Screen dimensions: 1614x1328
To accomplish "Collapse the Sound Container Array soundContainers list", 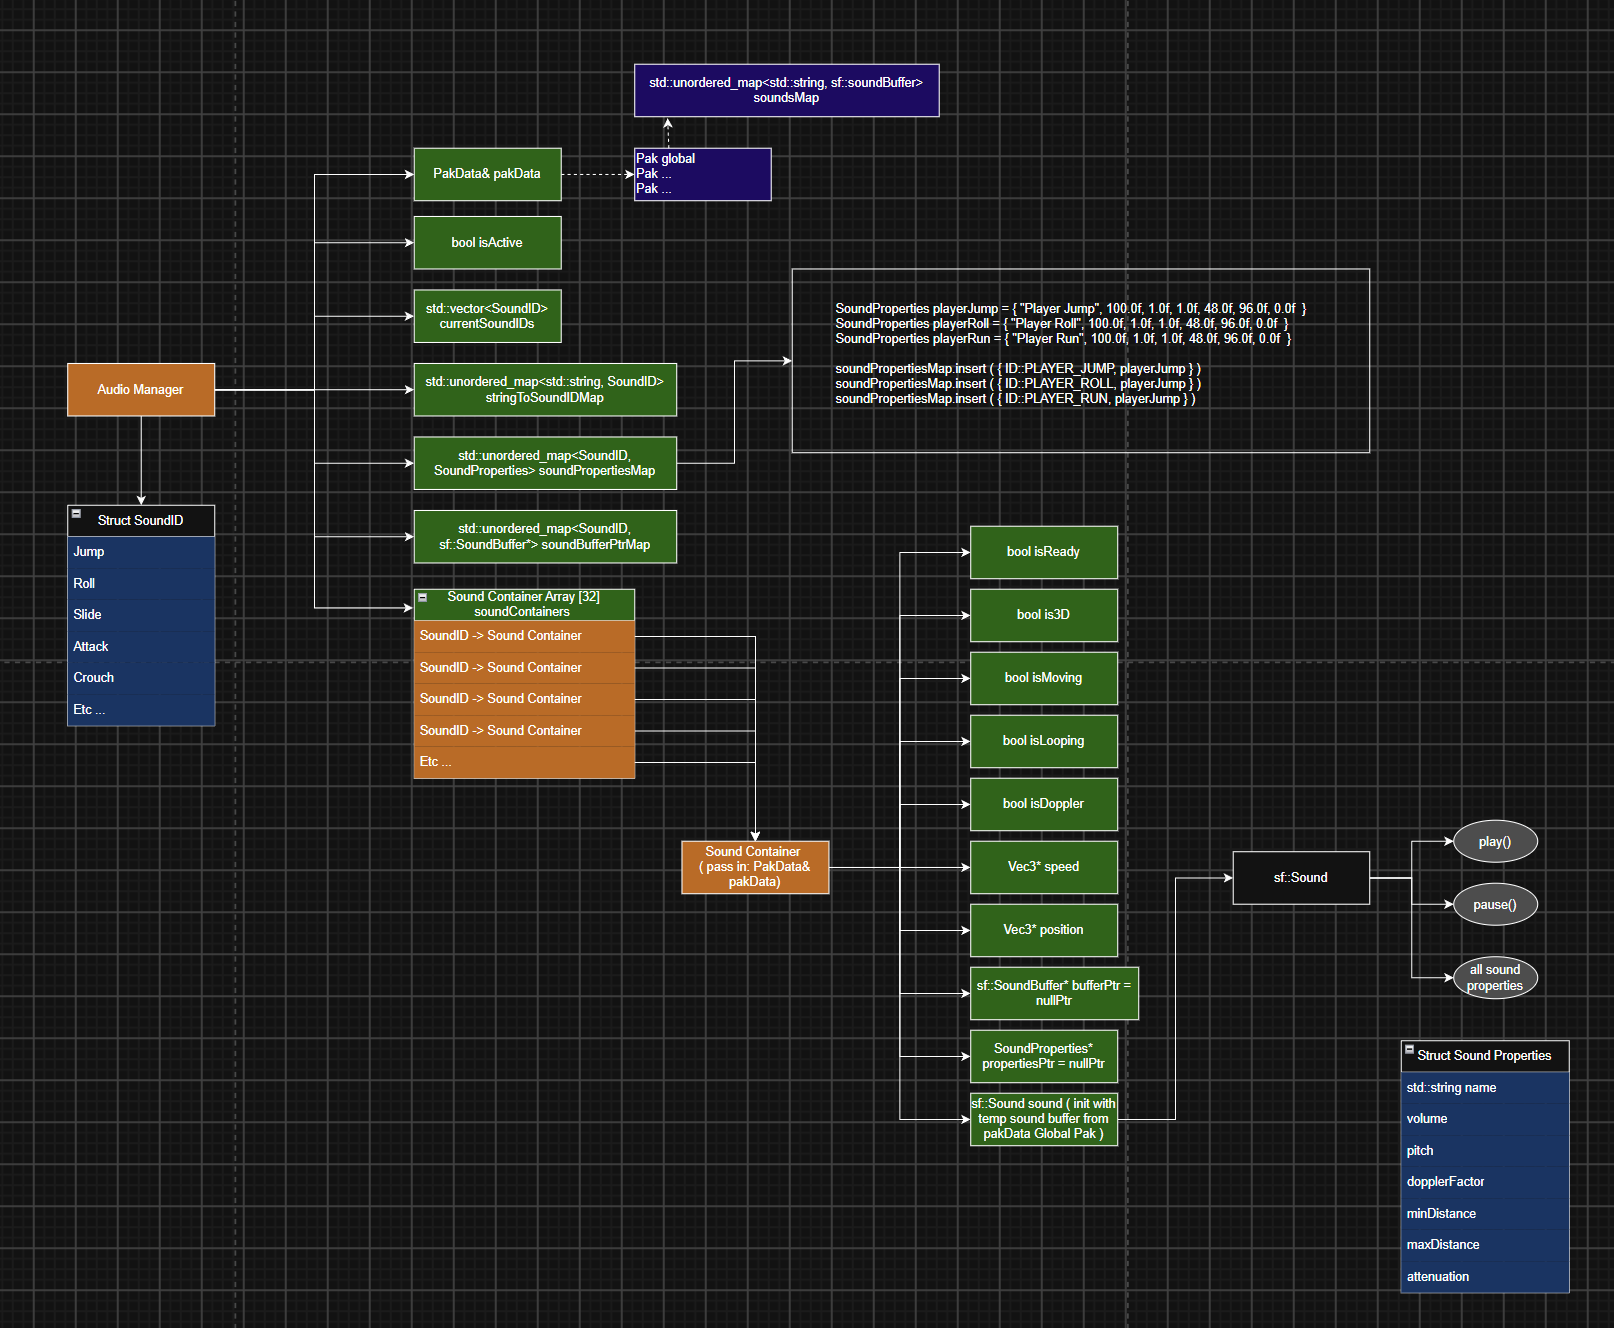I will (423, 597).
